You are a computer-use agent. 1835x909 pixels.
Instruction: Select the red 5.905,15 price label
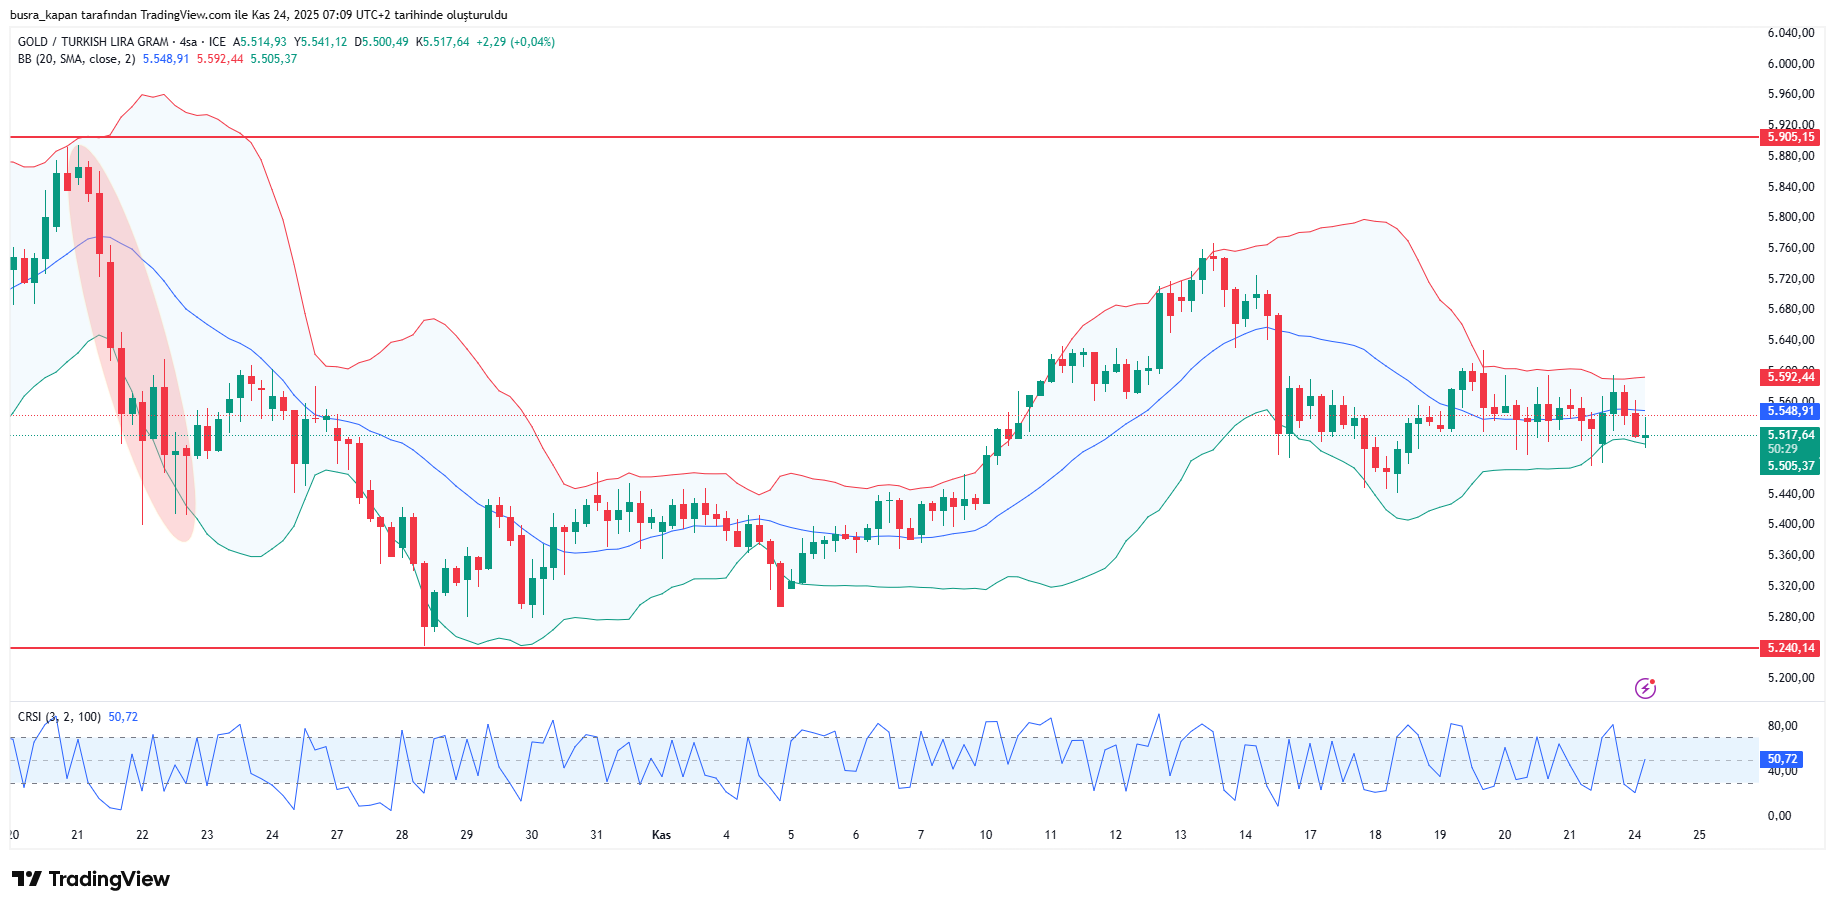coord(1790,137)
